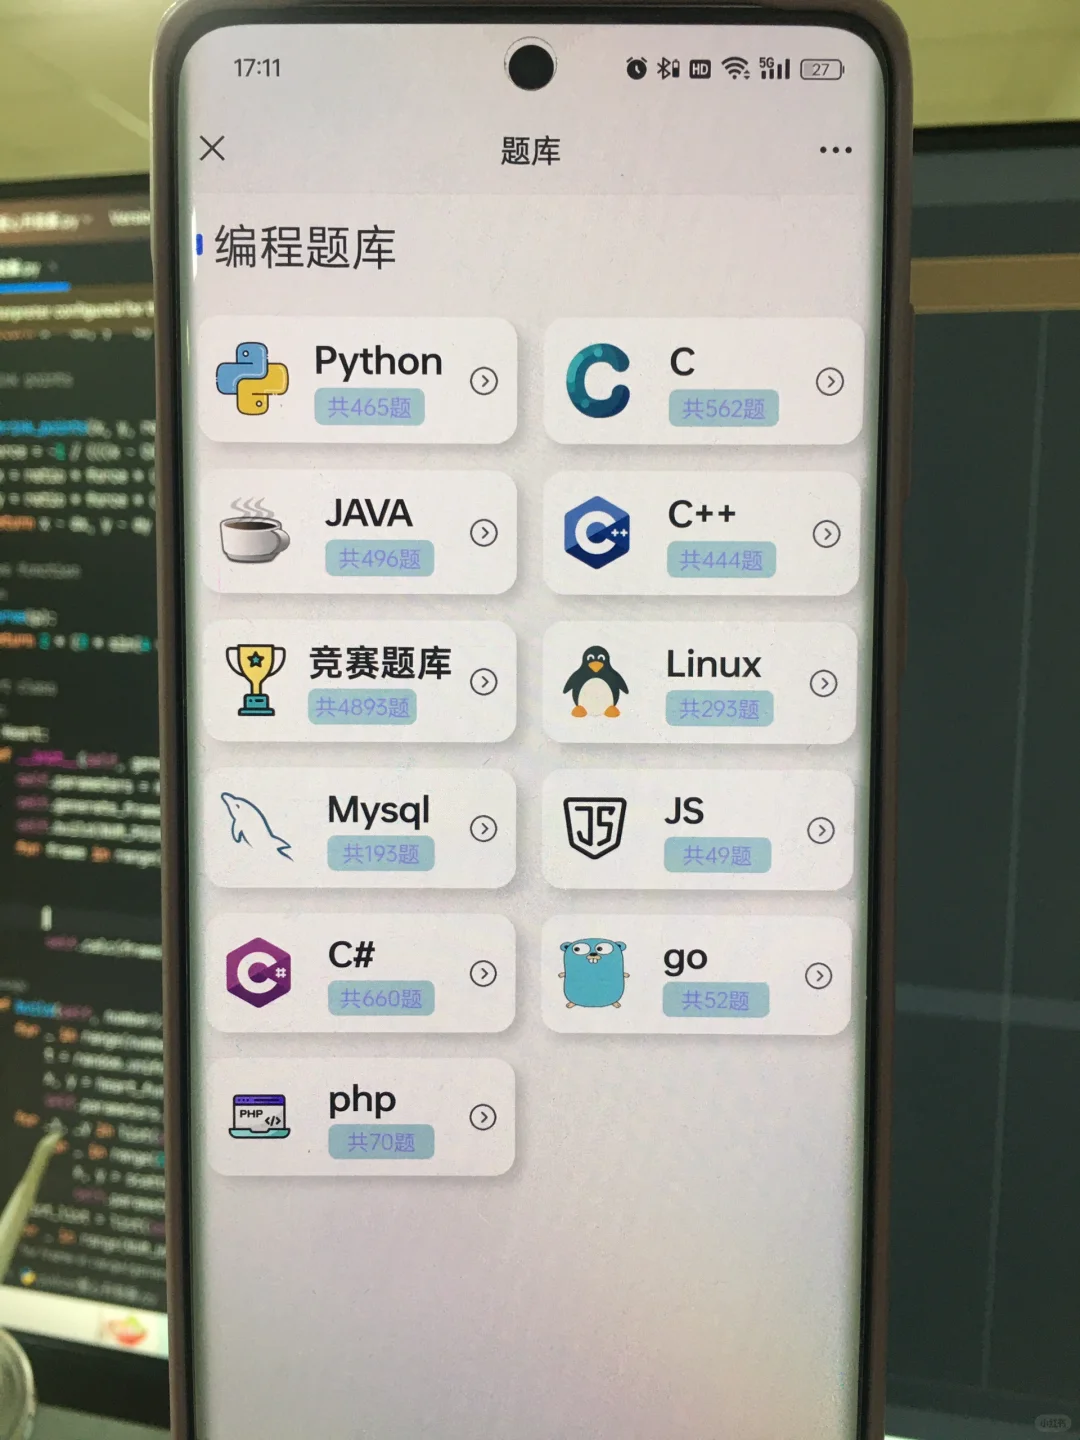
Task: Tap the 共70题 badge
Action: [x=381, y=1141]
